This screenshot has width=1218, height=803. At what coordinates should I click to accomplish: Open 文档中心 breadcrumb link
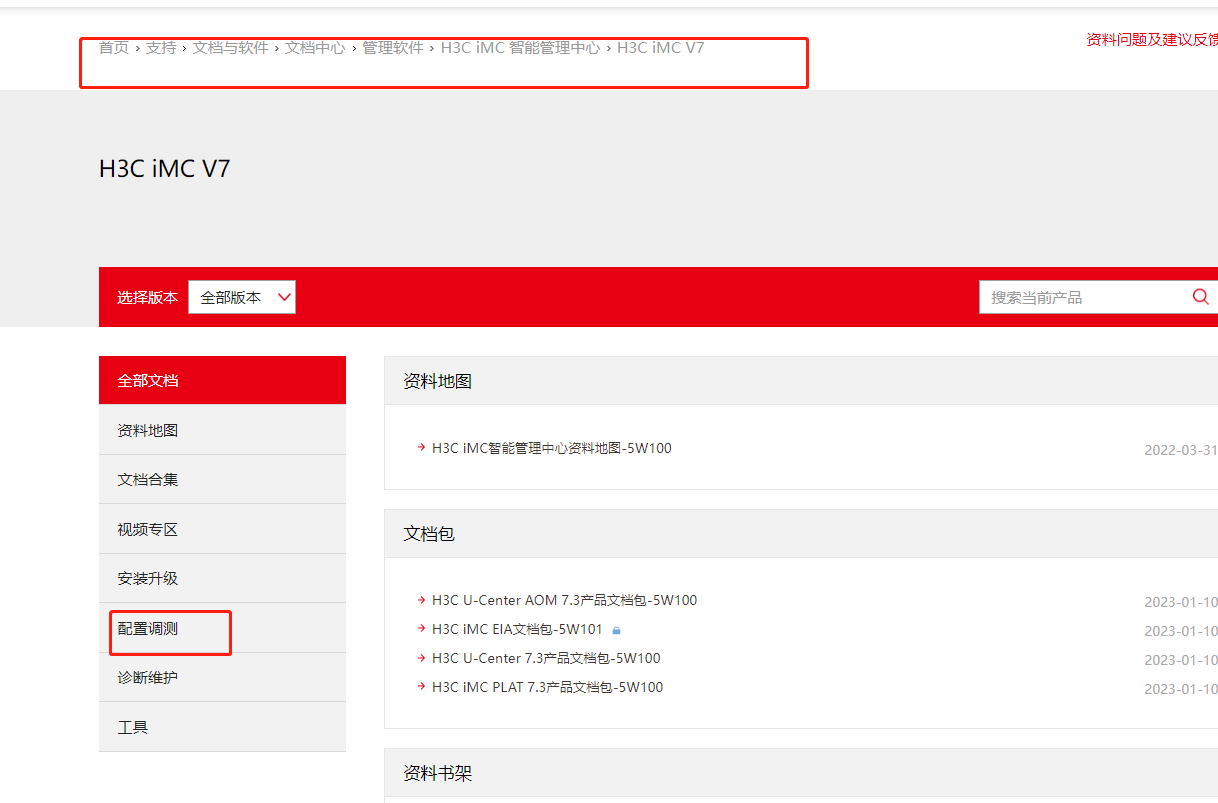click(x=315, y=47)
